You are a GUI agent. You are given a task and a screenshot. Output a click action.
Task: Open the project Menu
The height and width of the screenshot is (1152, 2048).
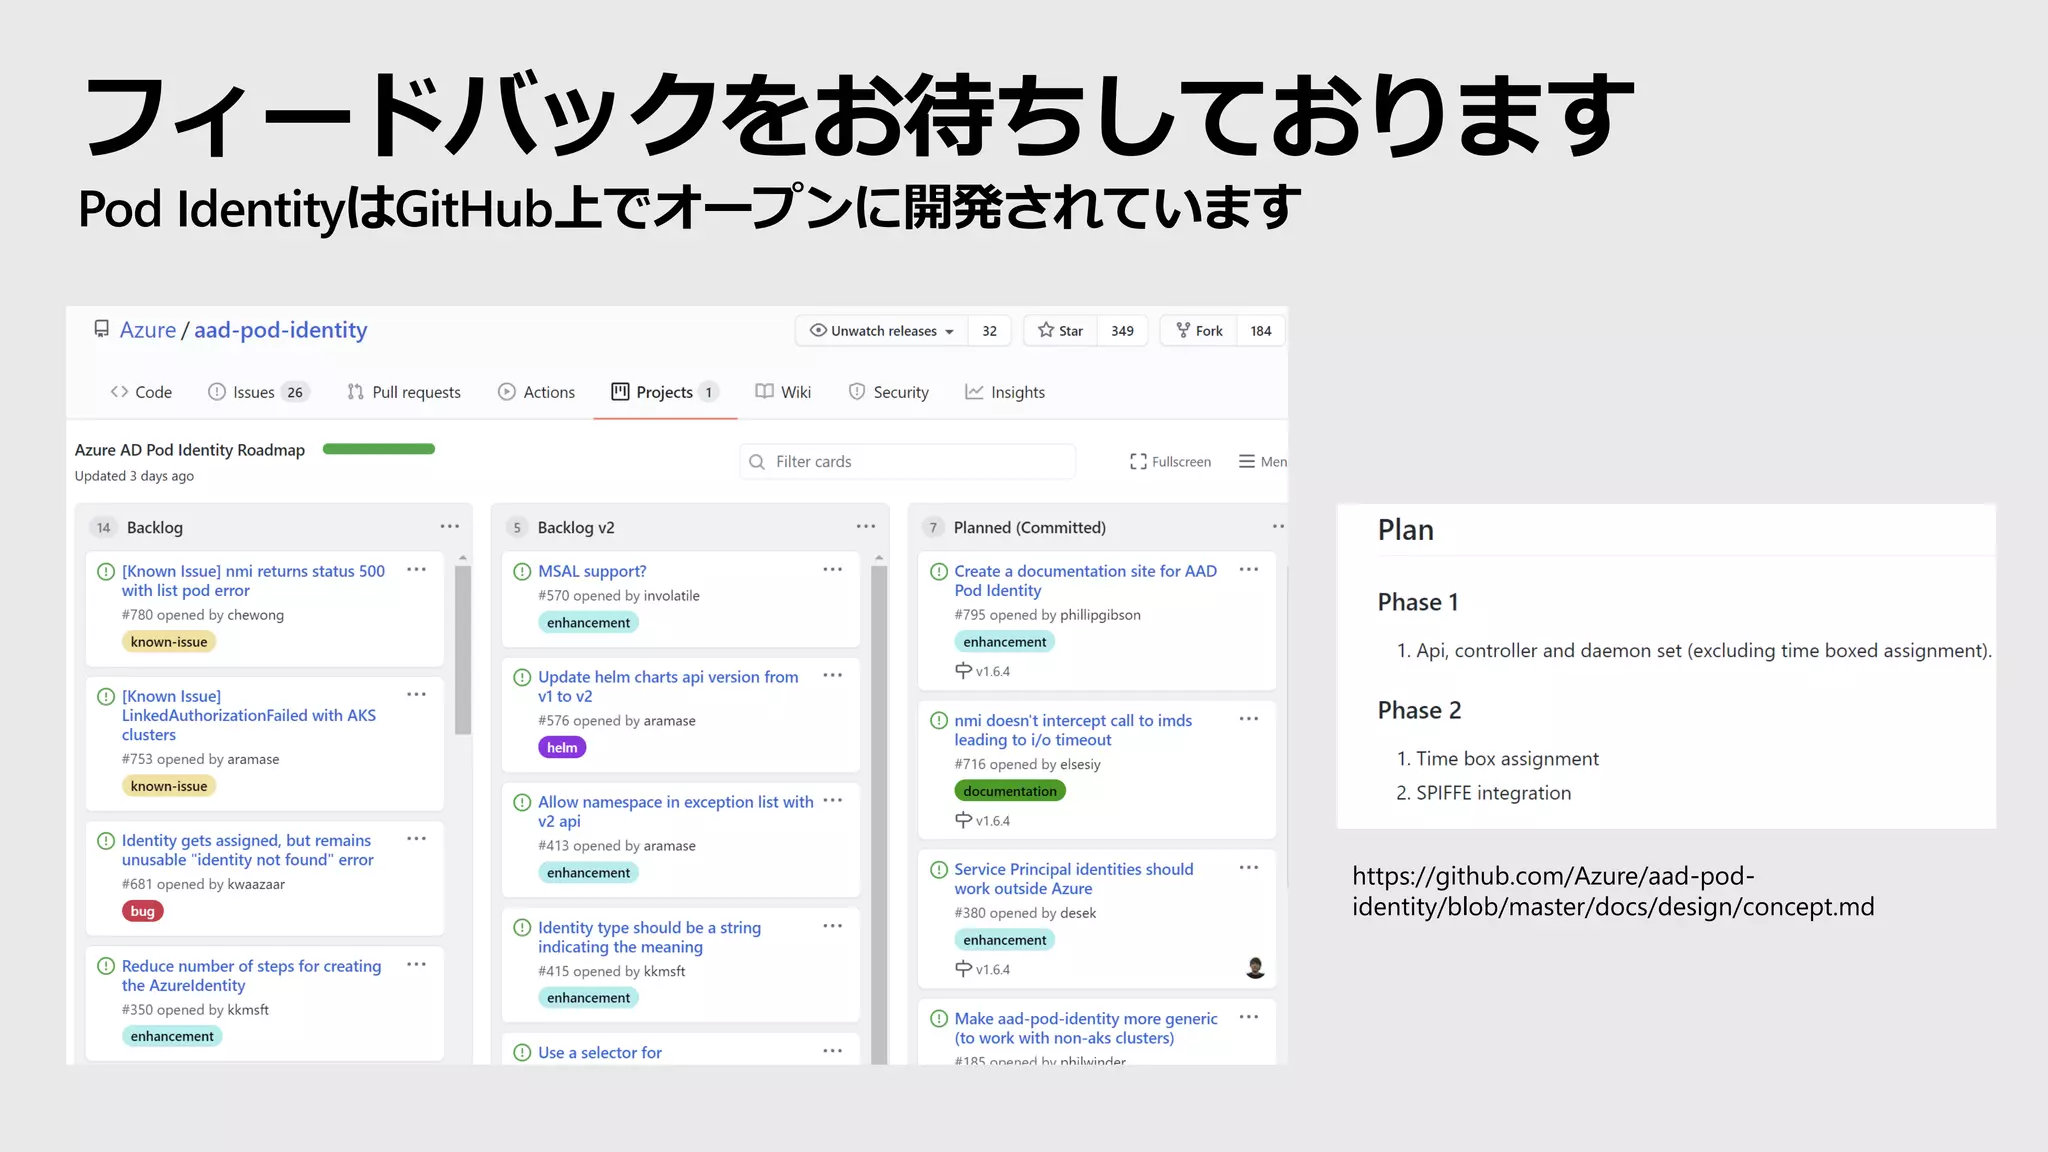pos(1263,461)
